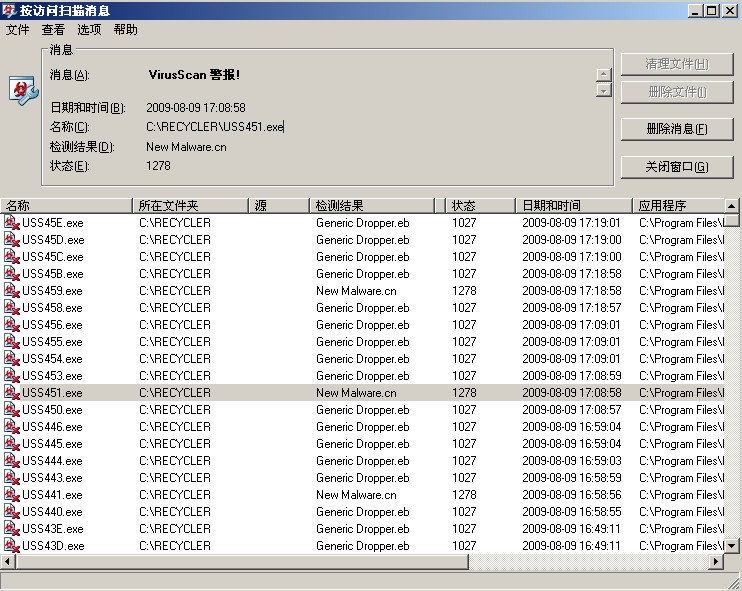Click message box scroll down arrow
The image size is (742, 591).
(603, 90)
